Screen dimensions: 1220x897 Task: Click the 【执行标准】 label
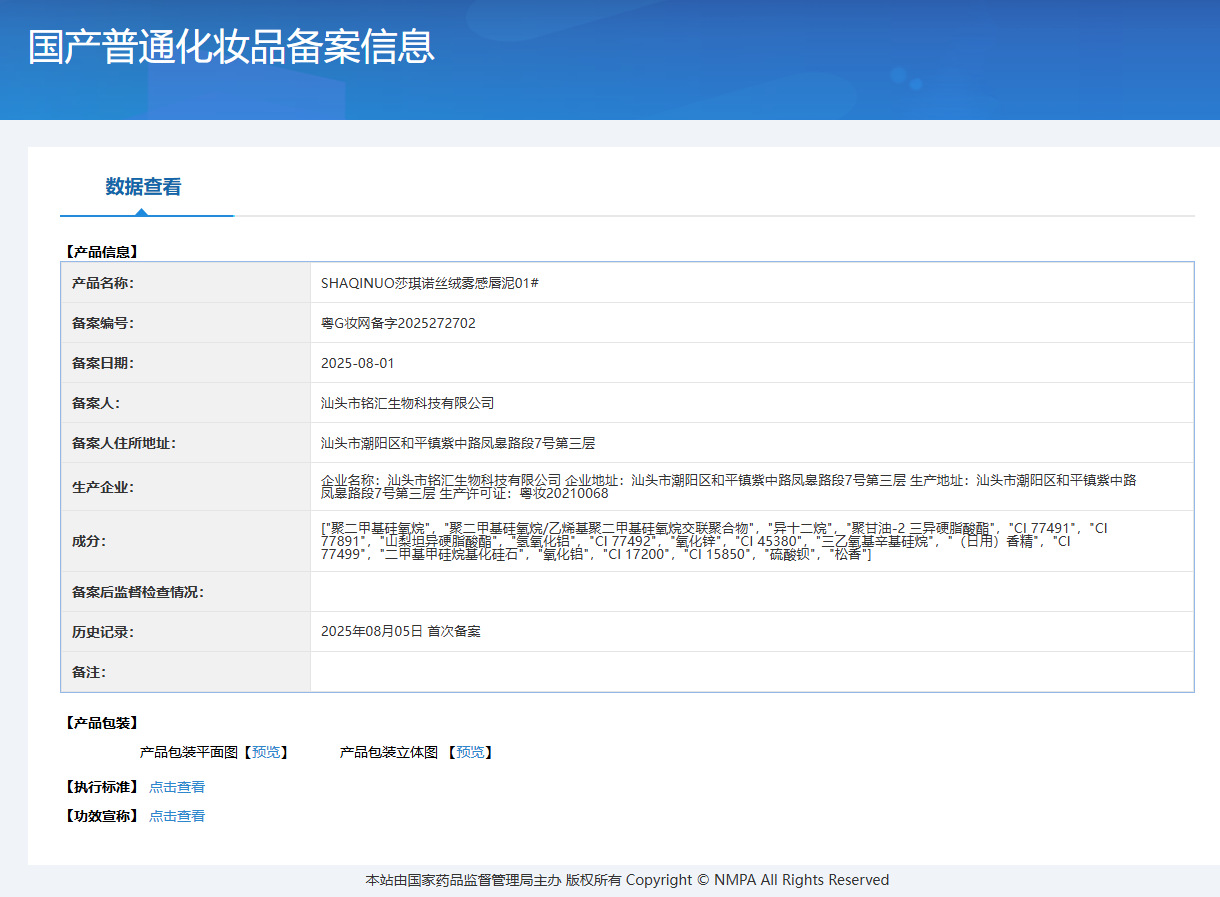click(x=100, y=787)
